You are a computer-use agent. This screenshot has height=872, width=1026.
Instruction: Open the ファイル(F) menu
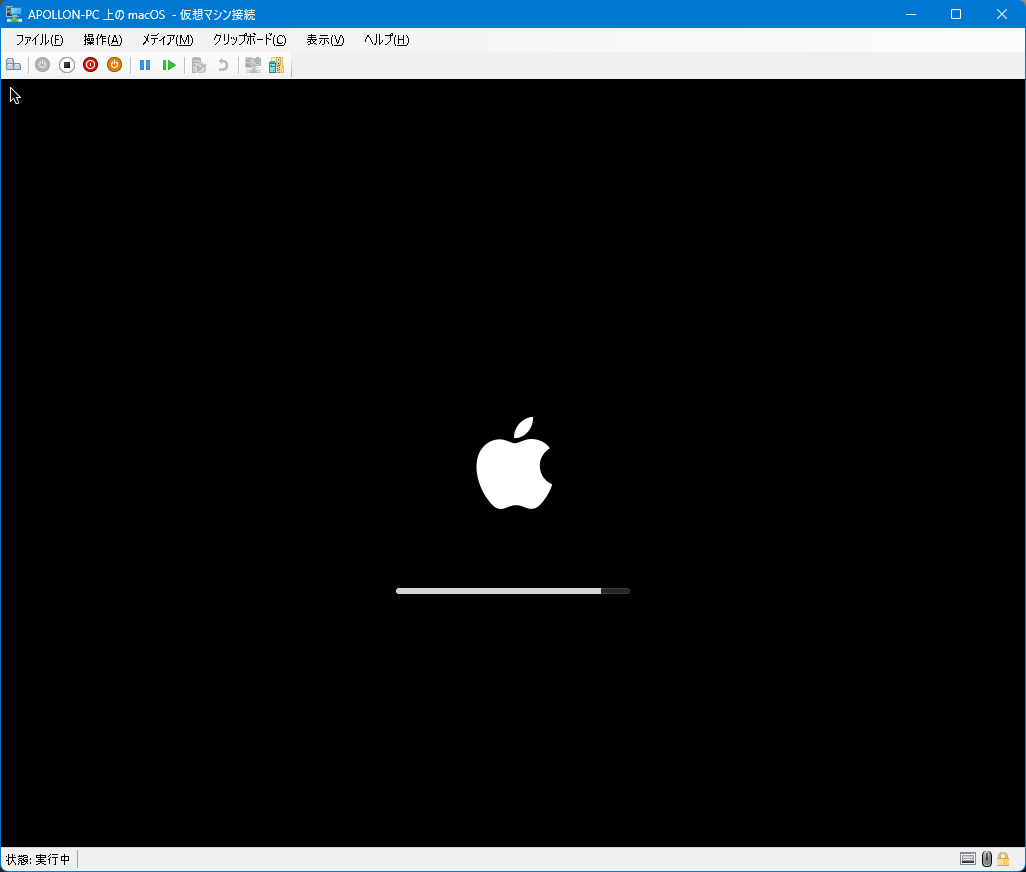tap(39, 40)
